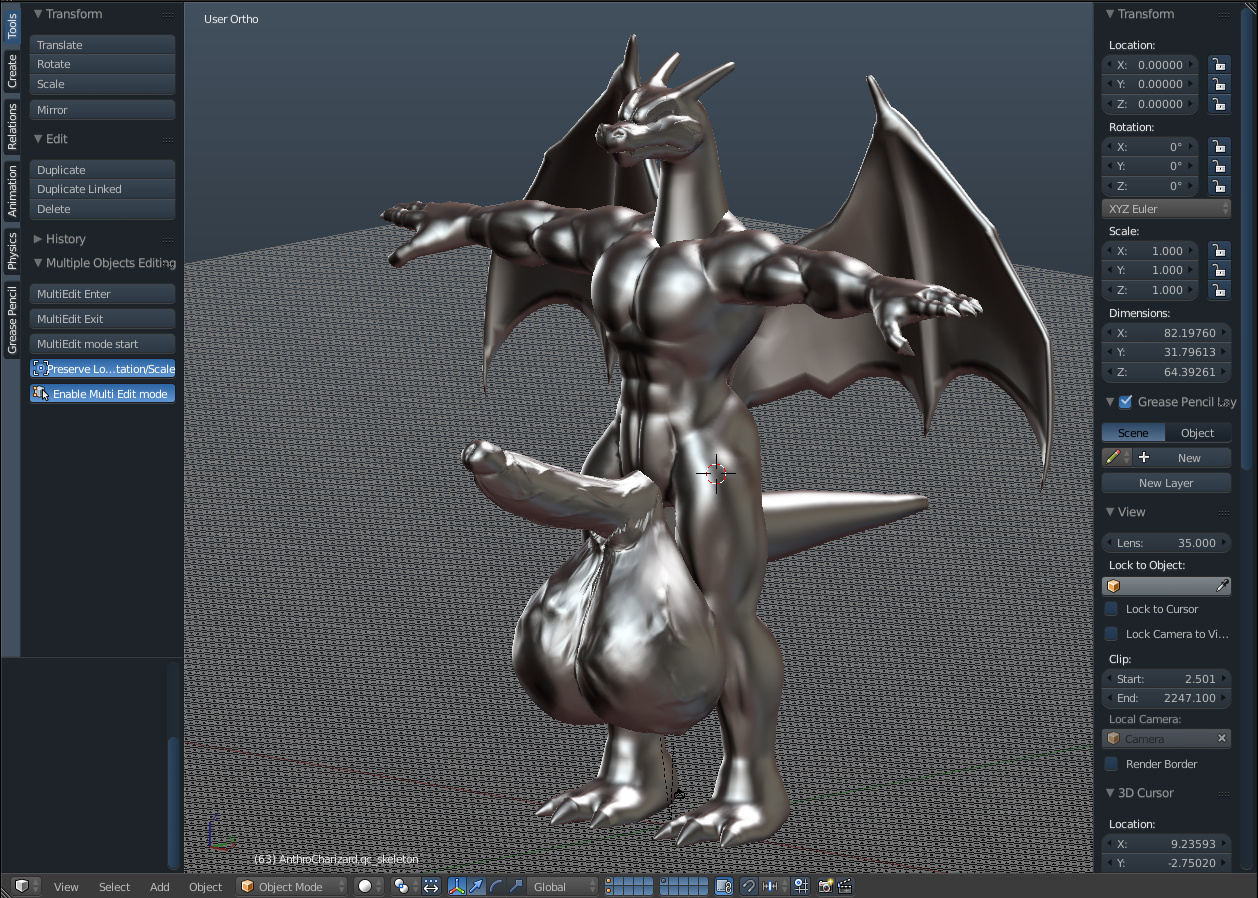Click the render OpenGL camera icon
Image resolution: width=1258 pixels, height=898 pixels.
click(x=826, y=886)
